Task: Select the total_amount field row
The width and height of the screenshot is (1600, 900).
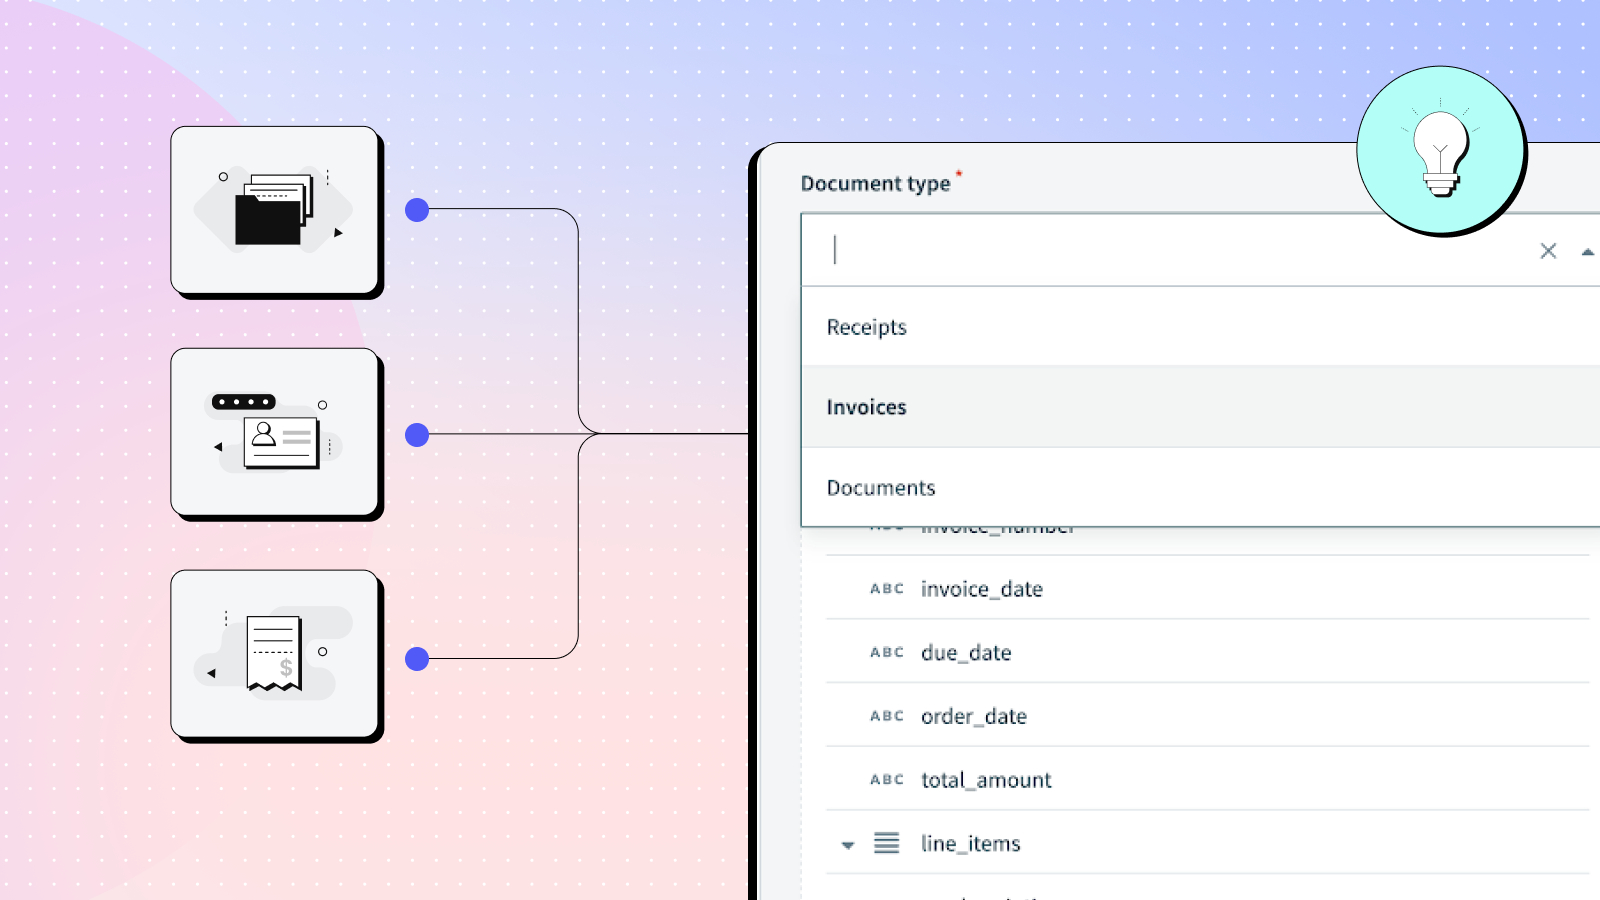Action: (1207, 779)
